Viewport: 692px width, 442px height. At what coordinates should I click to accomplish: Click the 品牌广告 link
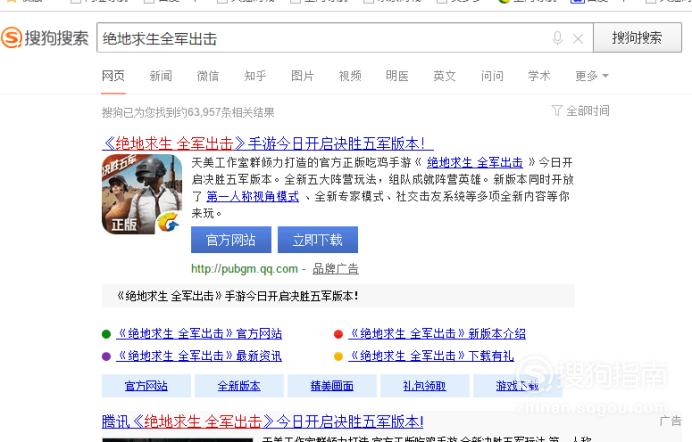pos(335,269)
